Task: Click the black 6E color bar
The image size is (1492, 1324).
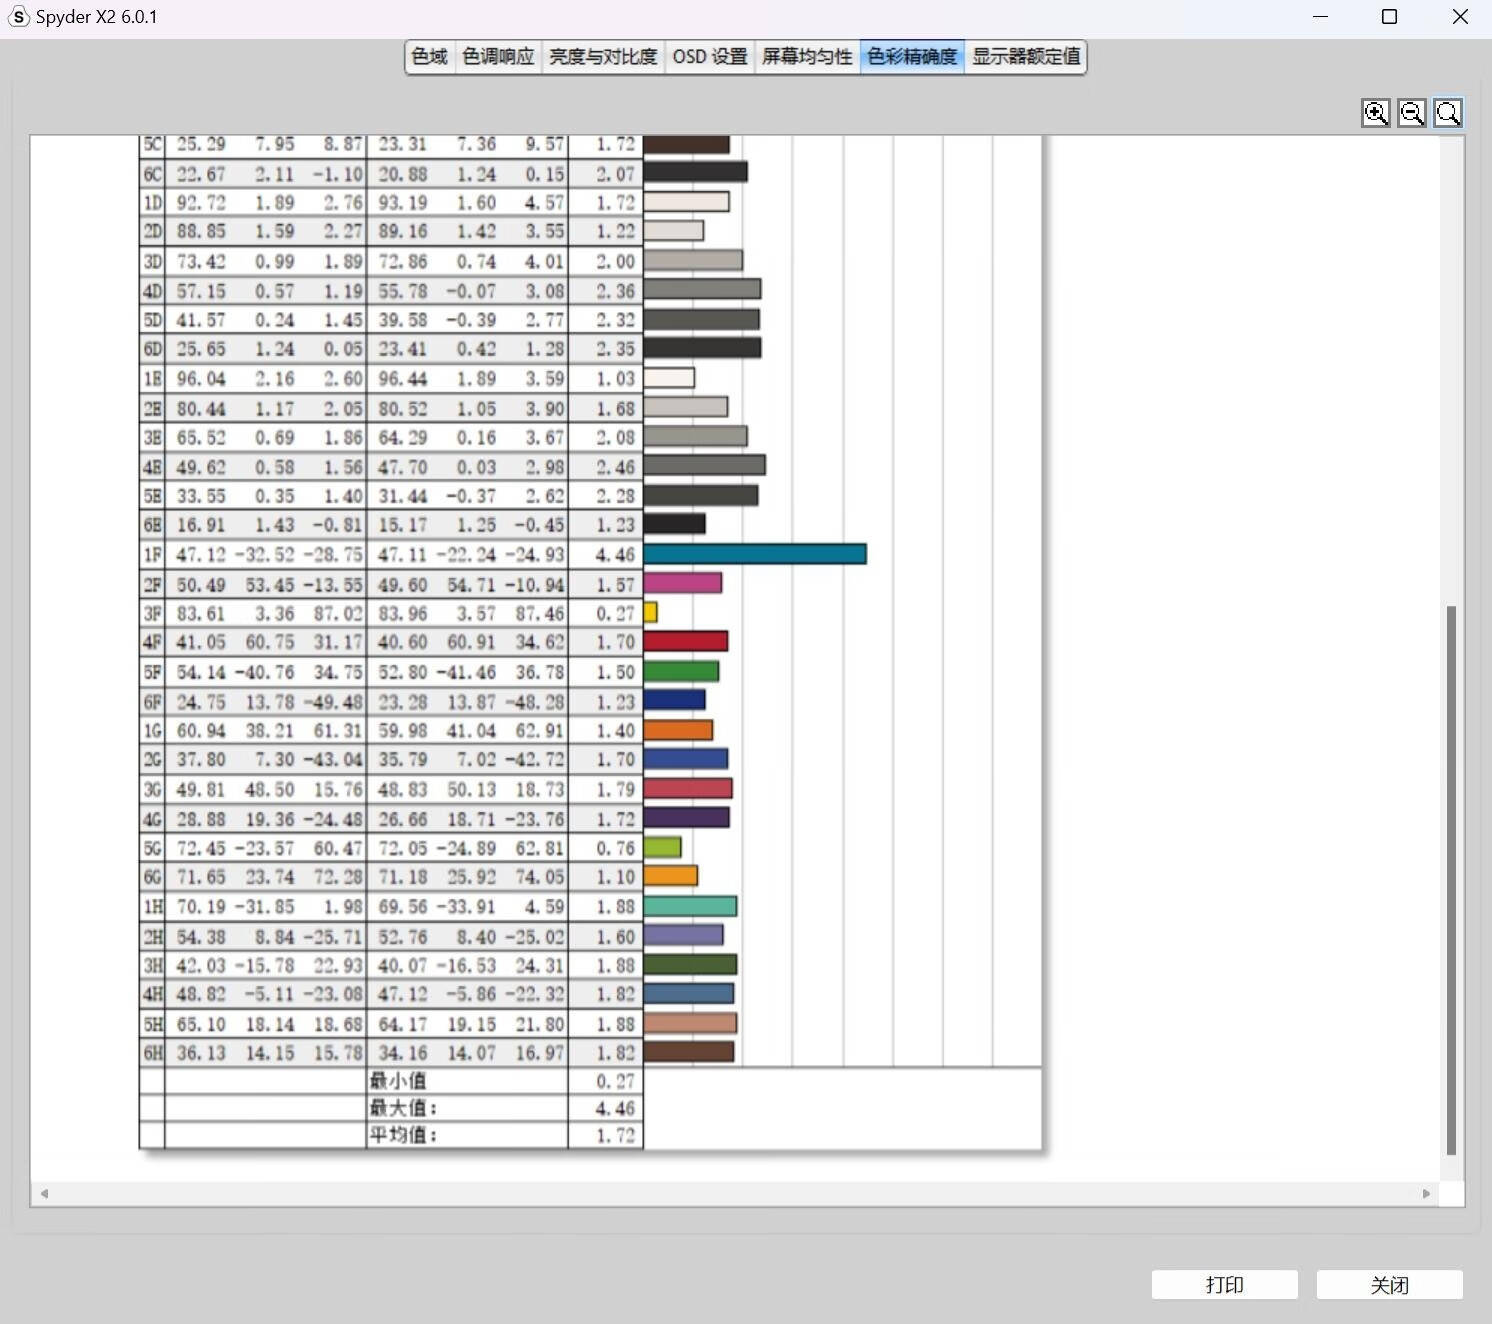Action: 675,524
